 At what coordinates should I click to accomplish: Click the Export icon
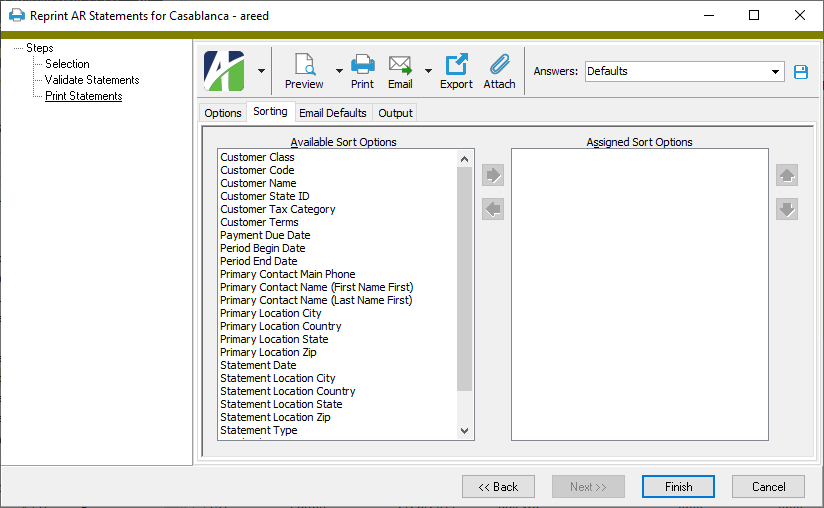pyautogui.click(x=456, y=66)
